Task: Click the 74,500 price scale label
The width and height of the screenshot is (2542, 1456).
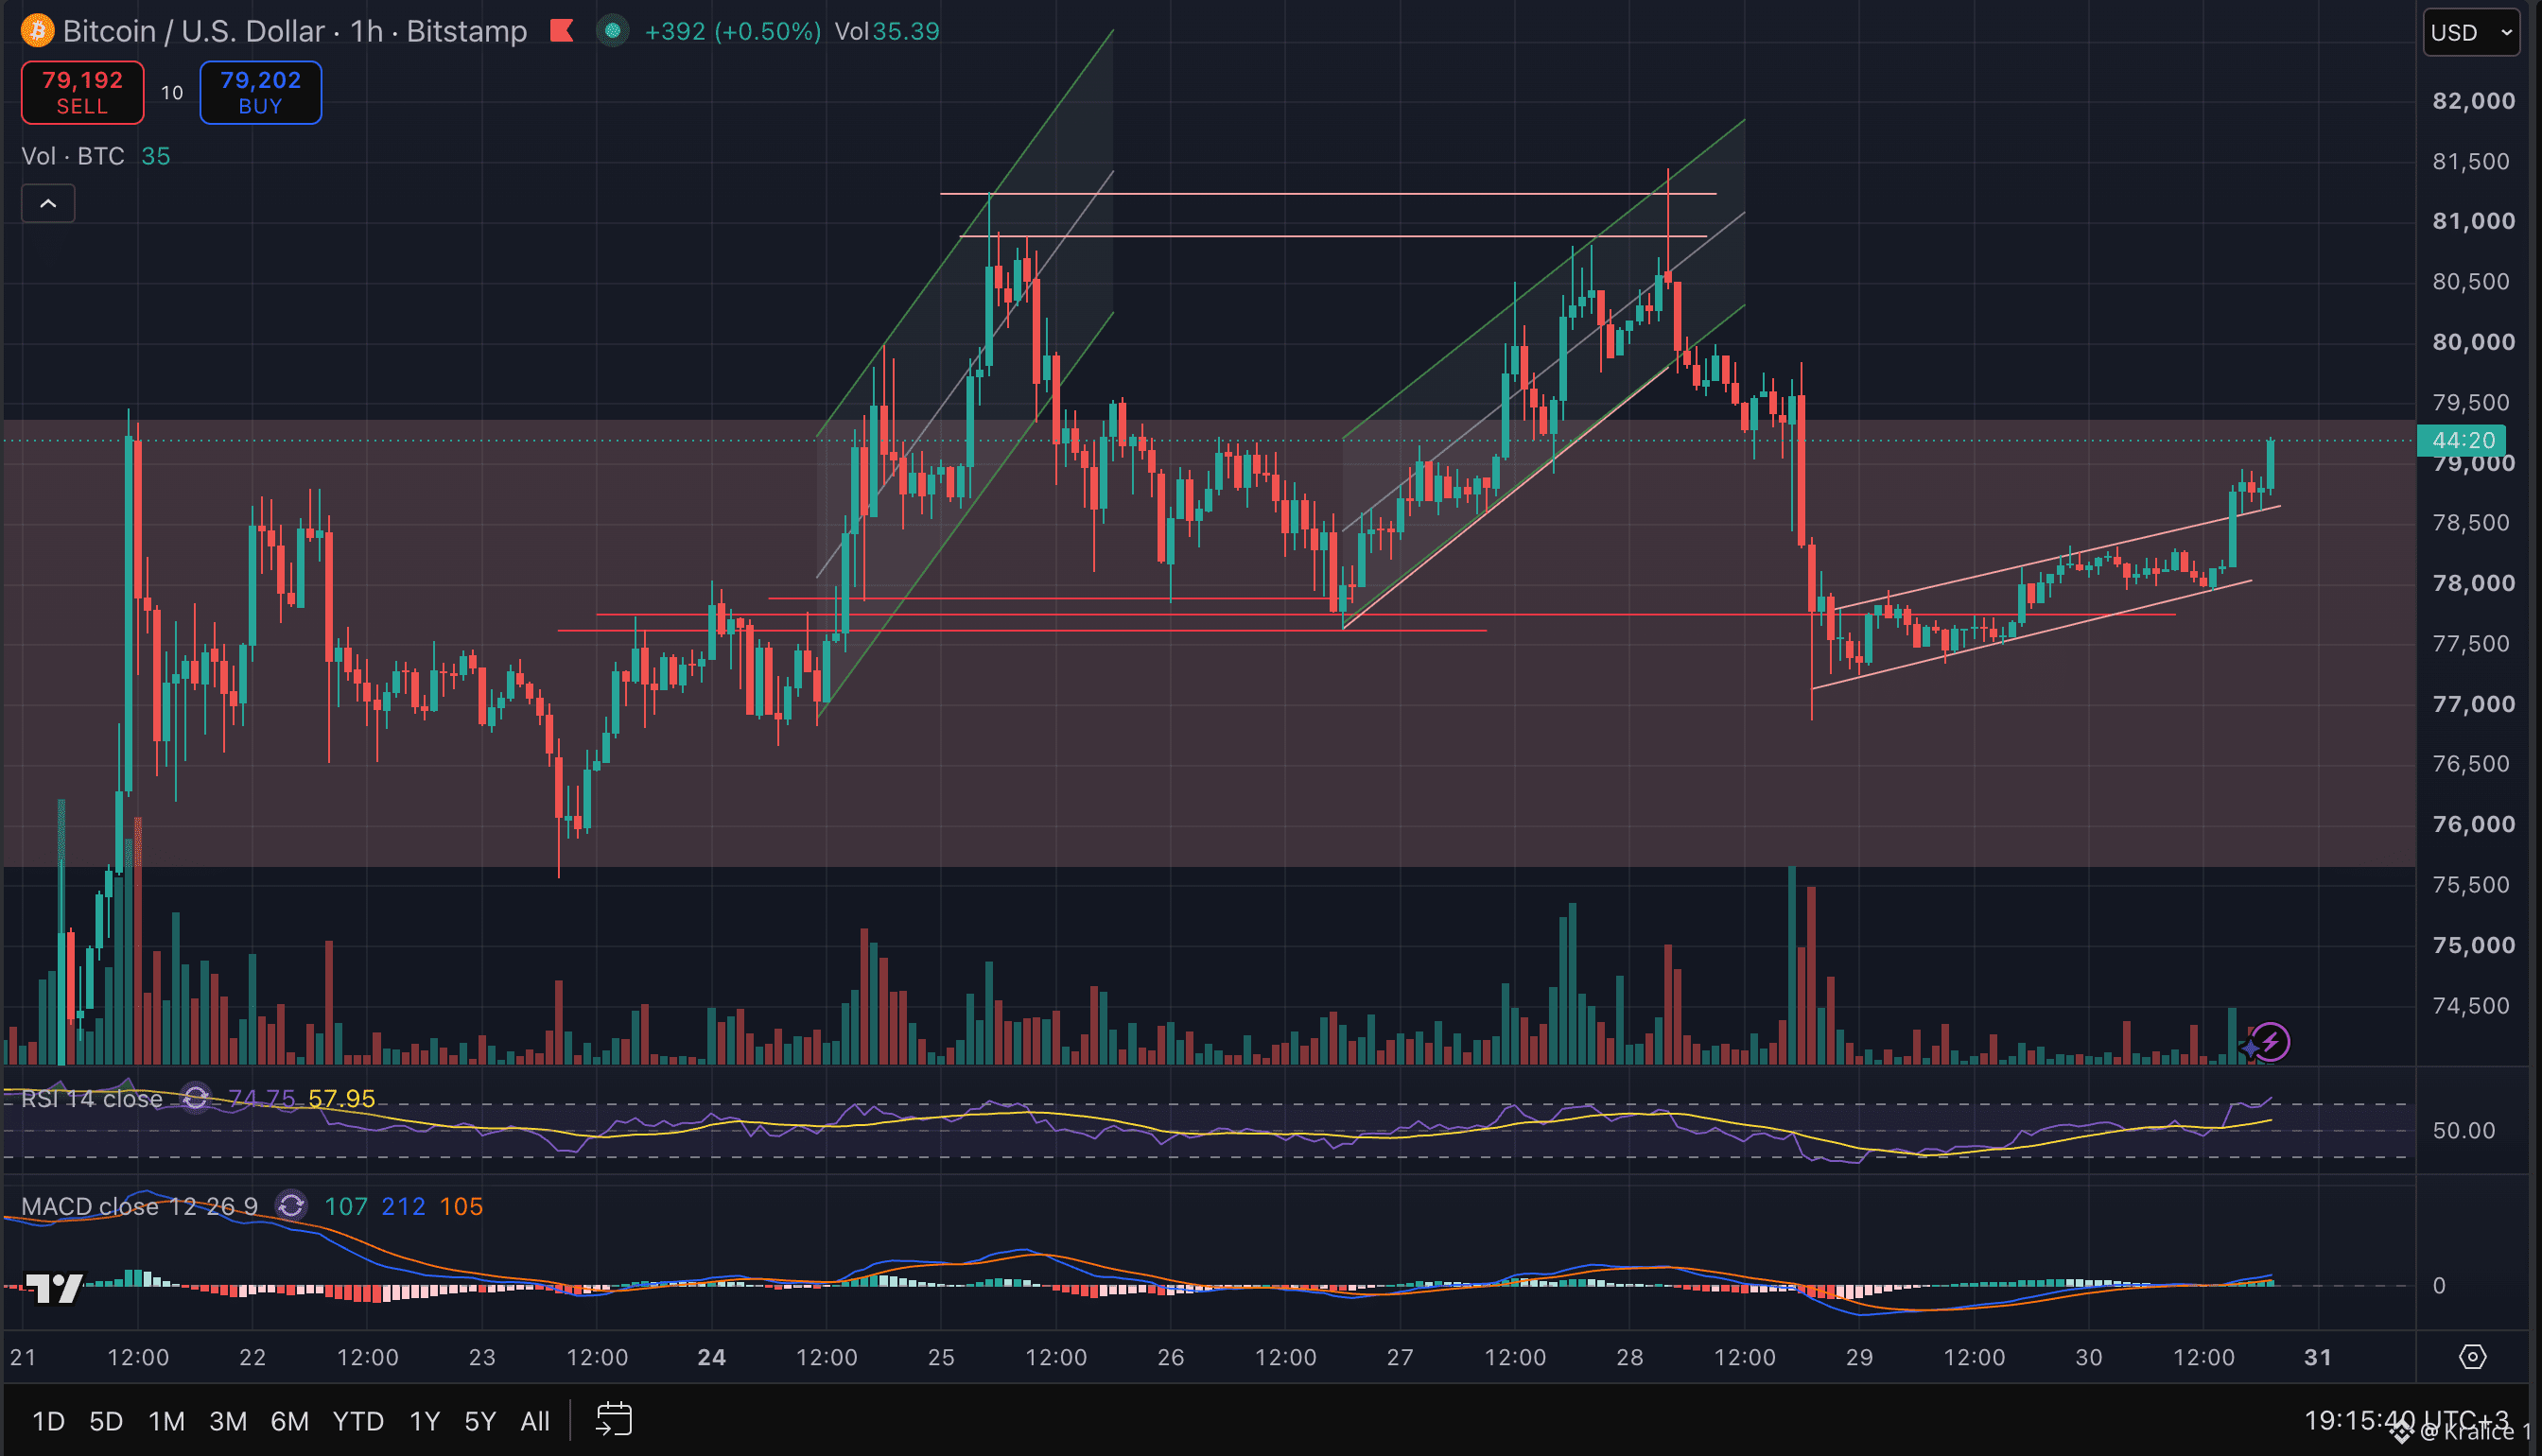Action: (x=2471, y=1005)
